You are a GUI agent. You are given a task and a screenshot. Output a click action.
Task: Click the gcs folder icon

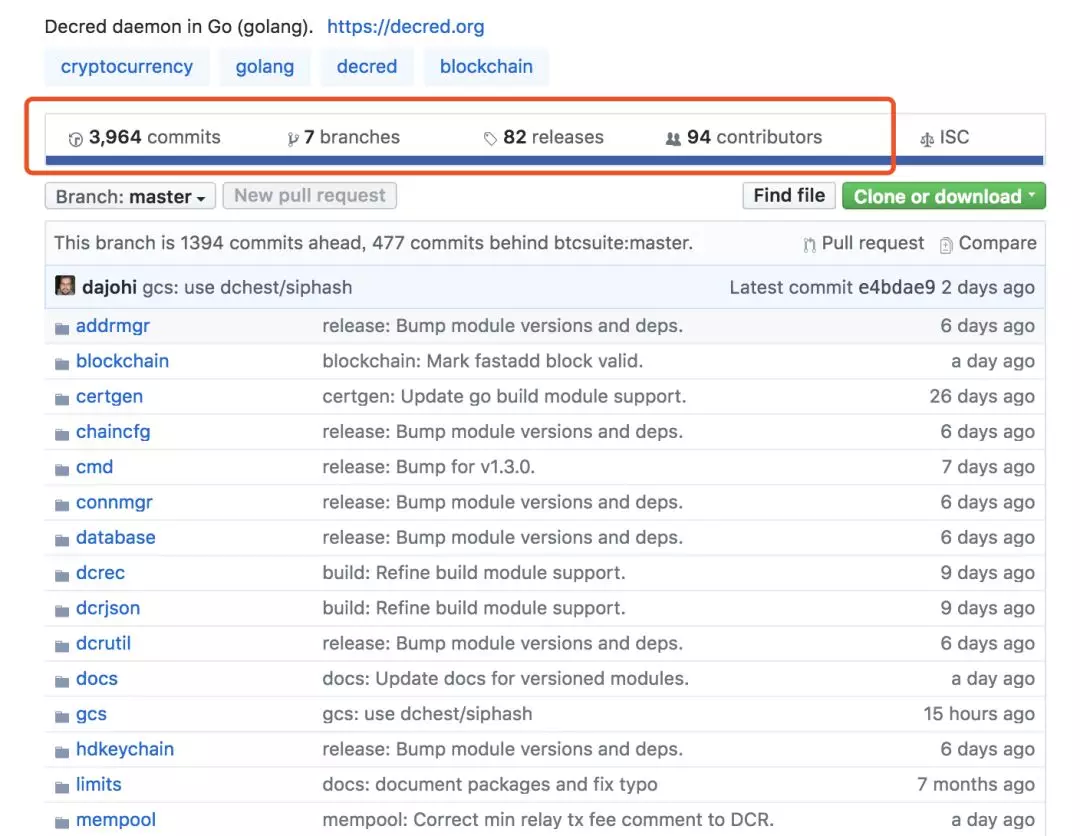pos(62,716)
